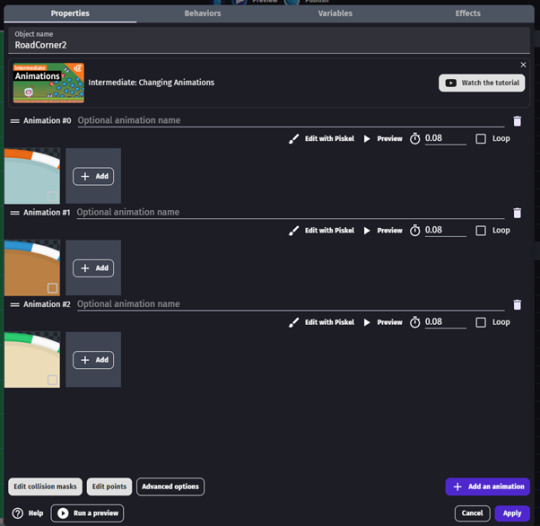Image resolution: width=540 pixels, height=526 pixels.
Task: Open Advanced options
Action: (170, 487)
